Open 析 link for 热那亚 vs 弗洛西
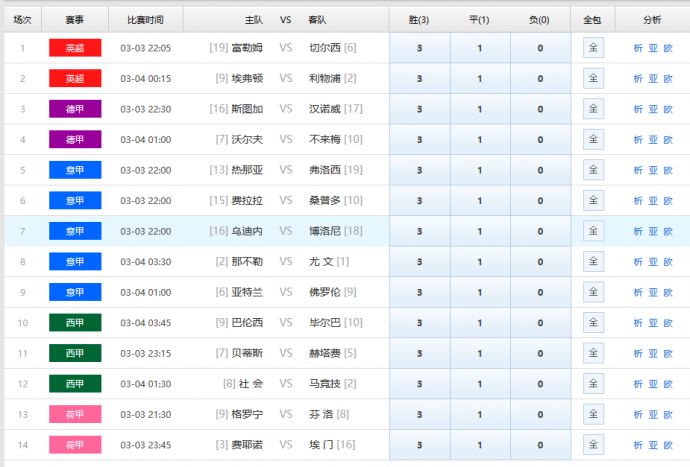Image resolution: width=690 pixels, height=467 pixels. click(x=638, y=170)
